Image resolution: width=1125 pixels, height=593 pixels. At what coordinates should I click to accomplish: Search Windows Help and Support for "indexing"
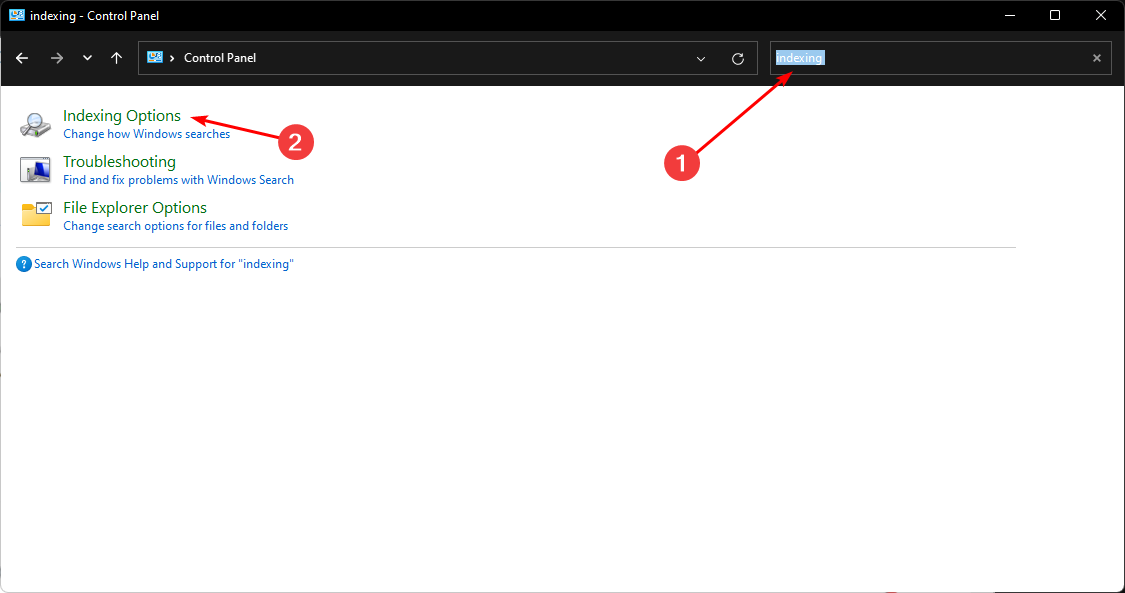[x=164, y=264]
